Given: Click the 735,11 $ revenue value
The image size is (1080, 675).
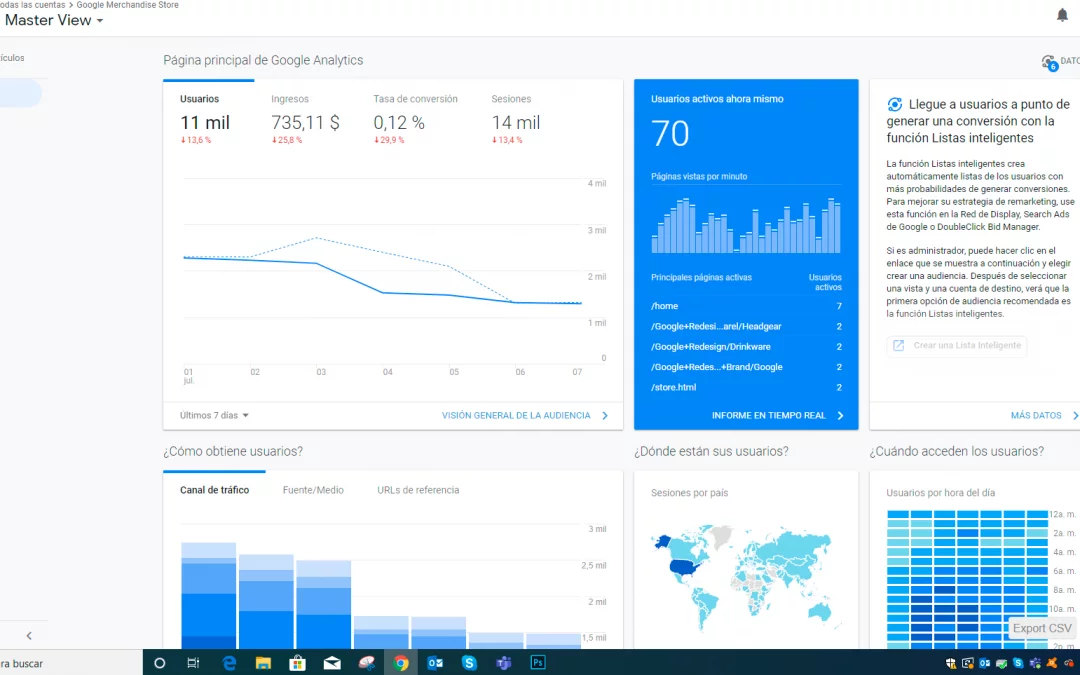Looking at the screenshot, I should coord(305,123).
